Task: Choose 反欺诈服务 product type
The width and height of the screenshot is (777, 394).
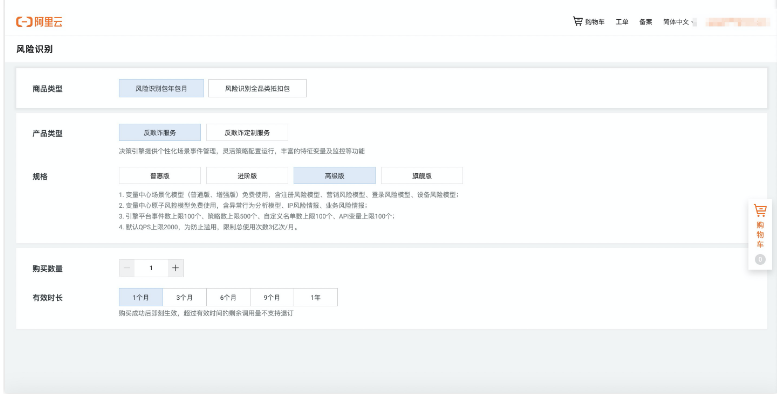Action: pyautogui.click(x=160, y=133)
